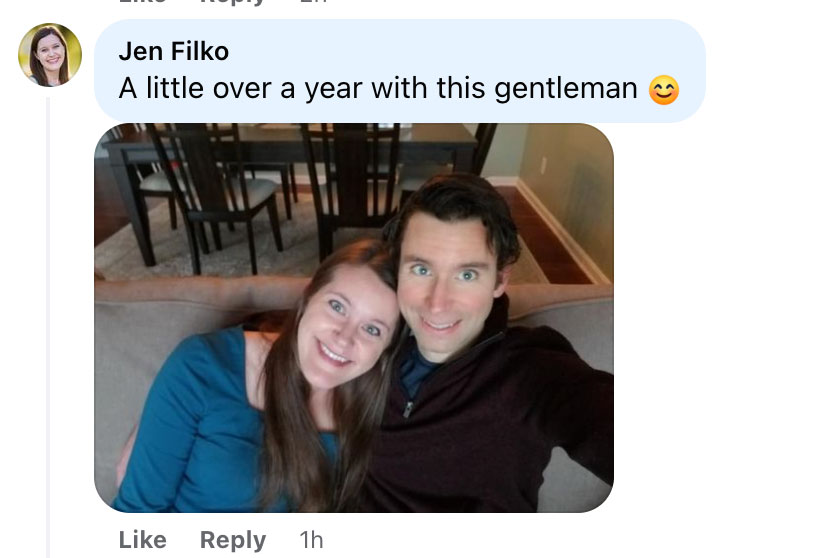
Task: Reply to Jen Filko's photo comment
Action: (233, 540)
